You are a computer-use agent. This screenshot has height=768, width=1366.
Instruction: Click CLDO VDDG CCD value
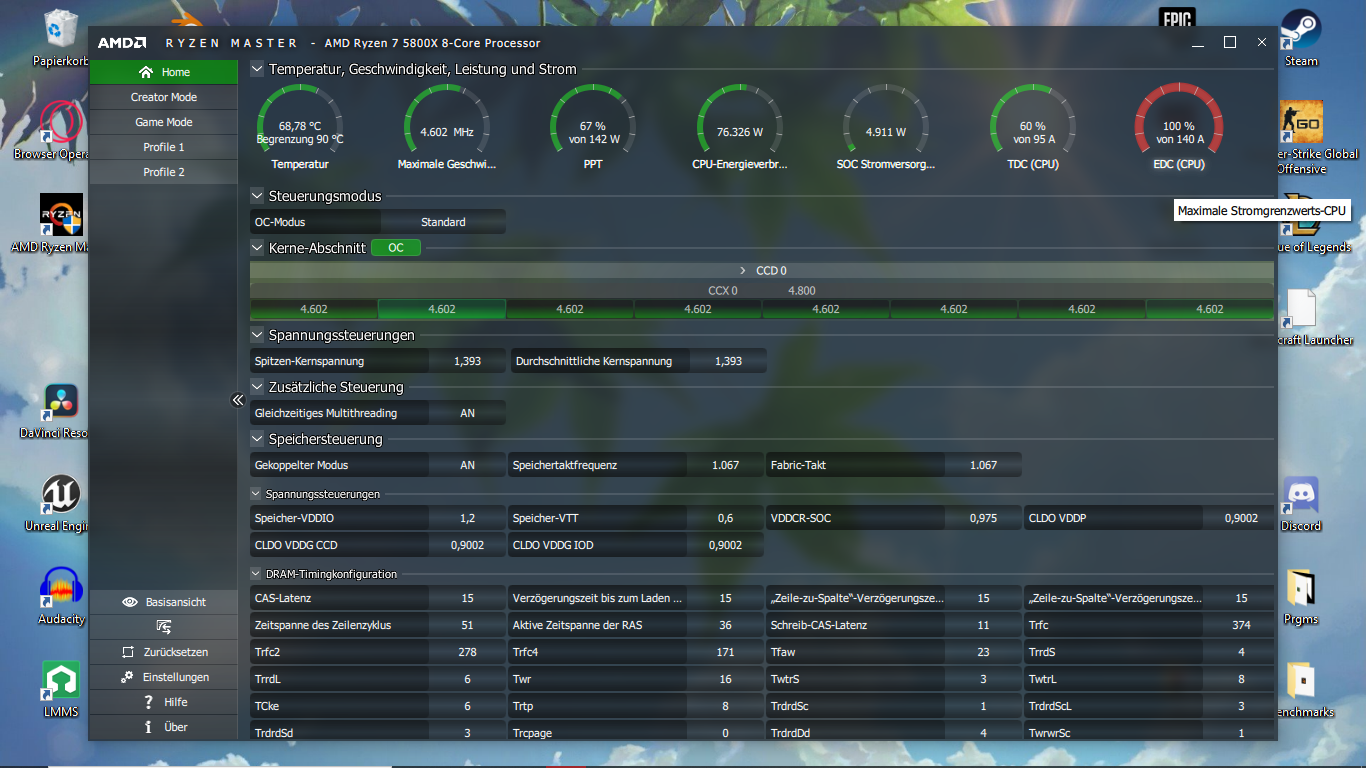coord(467,545)
